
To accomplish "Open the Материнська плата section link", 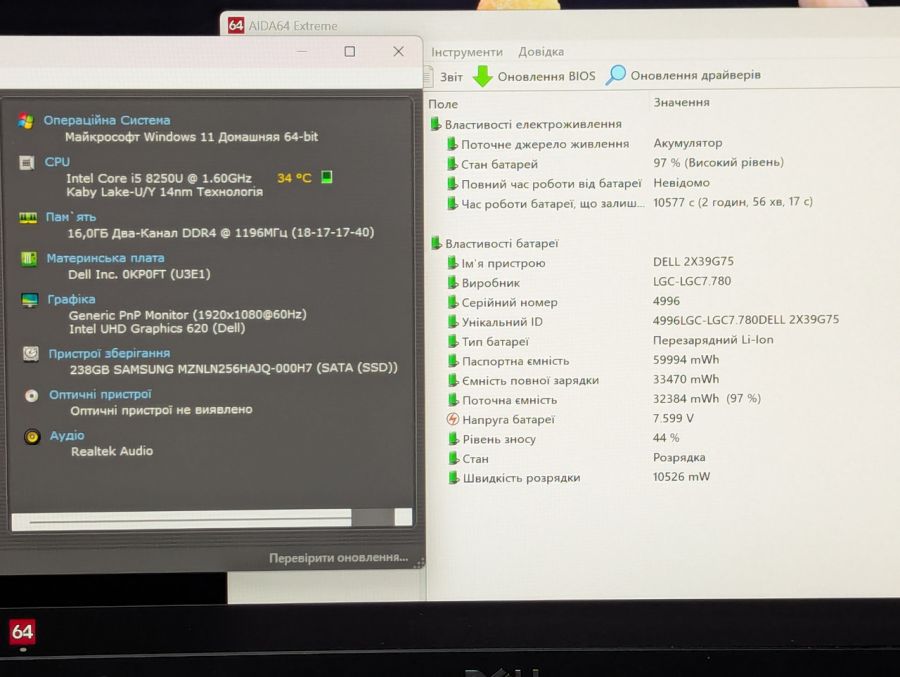I will [106, 258].
